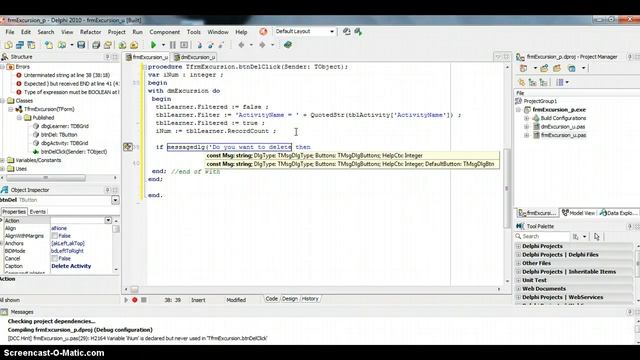
Task: Click the H2164 hint message line
Action: 138,338
